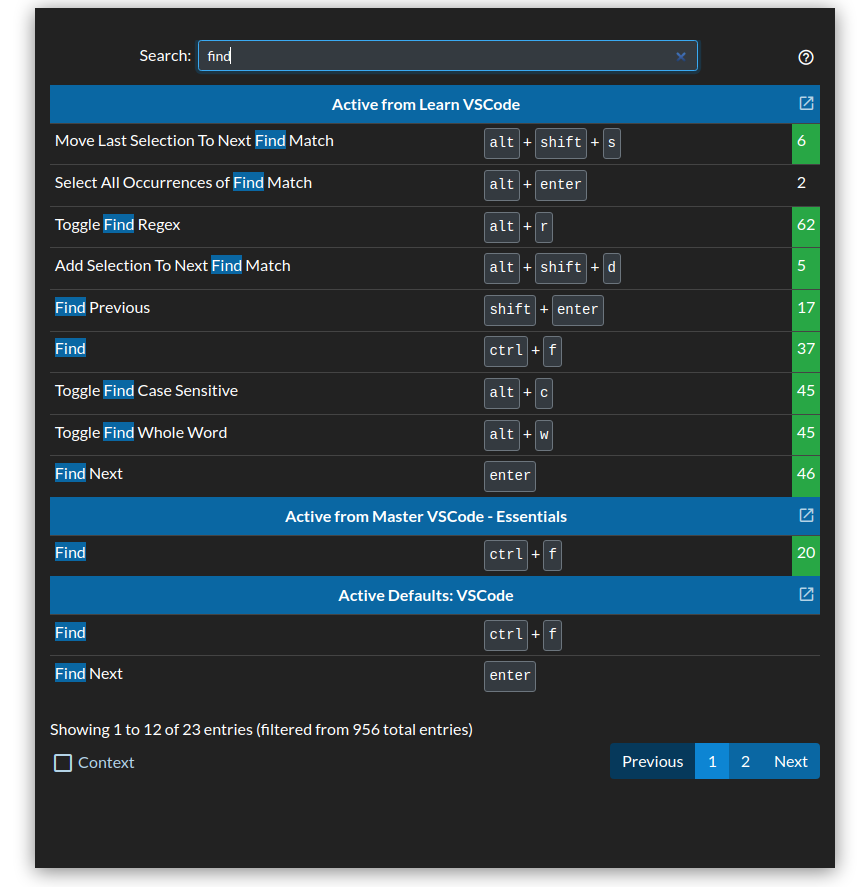Screen dimensions: 863x887
Task: Focus the Search input field
Action: point(447,56)
